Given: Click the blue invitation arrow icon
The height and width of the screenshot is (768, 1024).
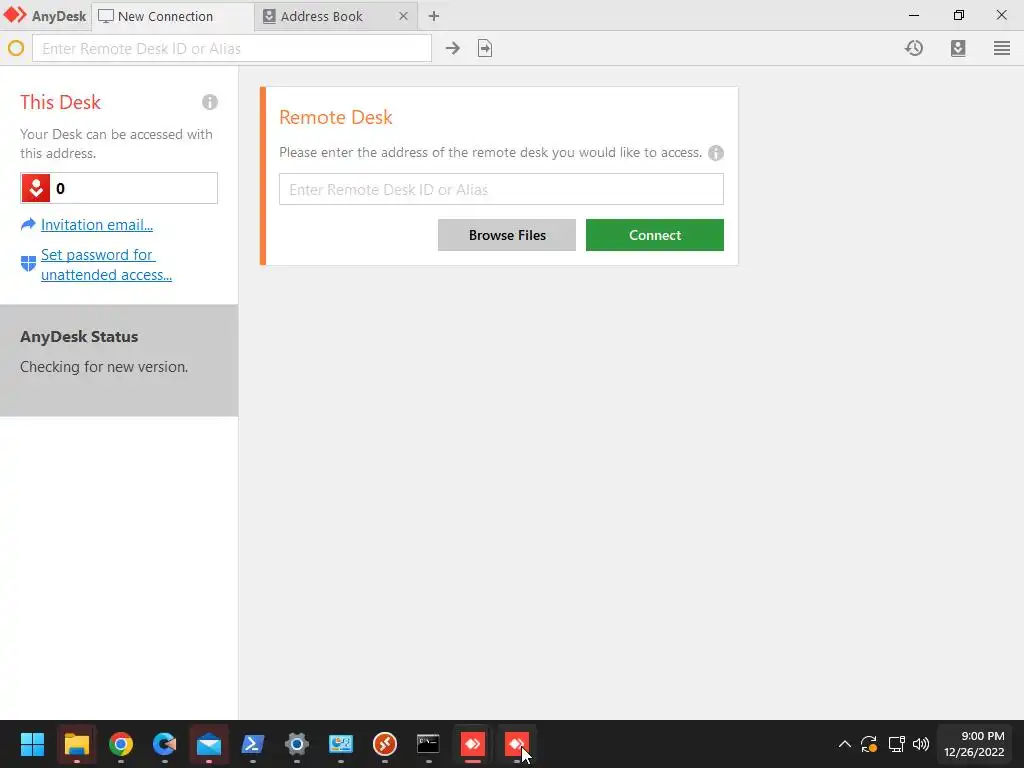Looking at the screenshot, I should point(28,225).
